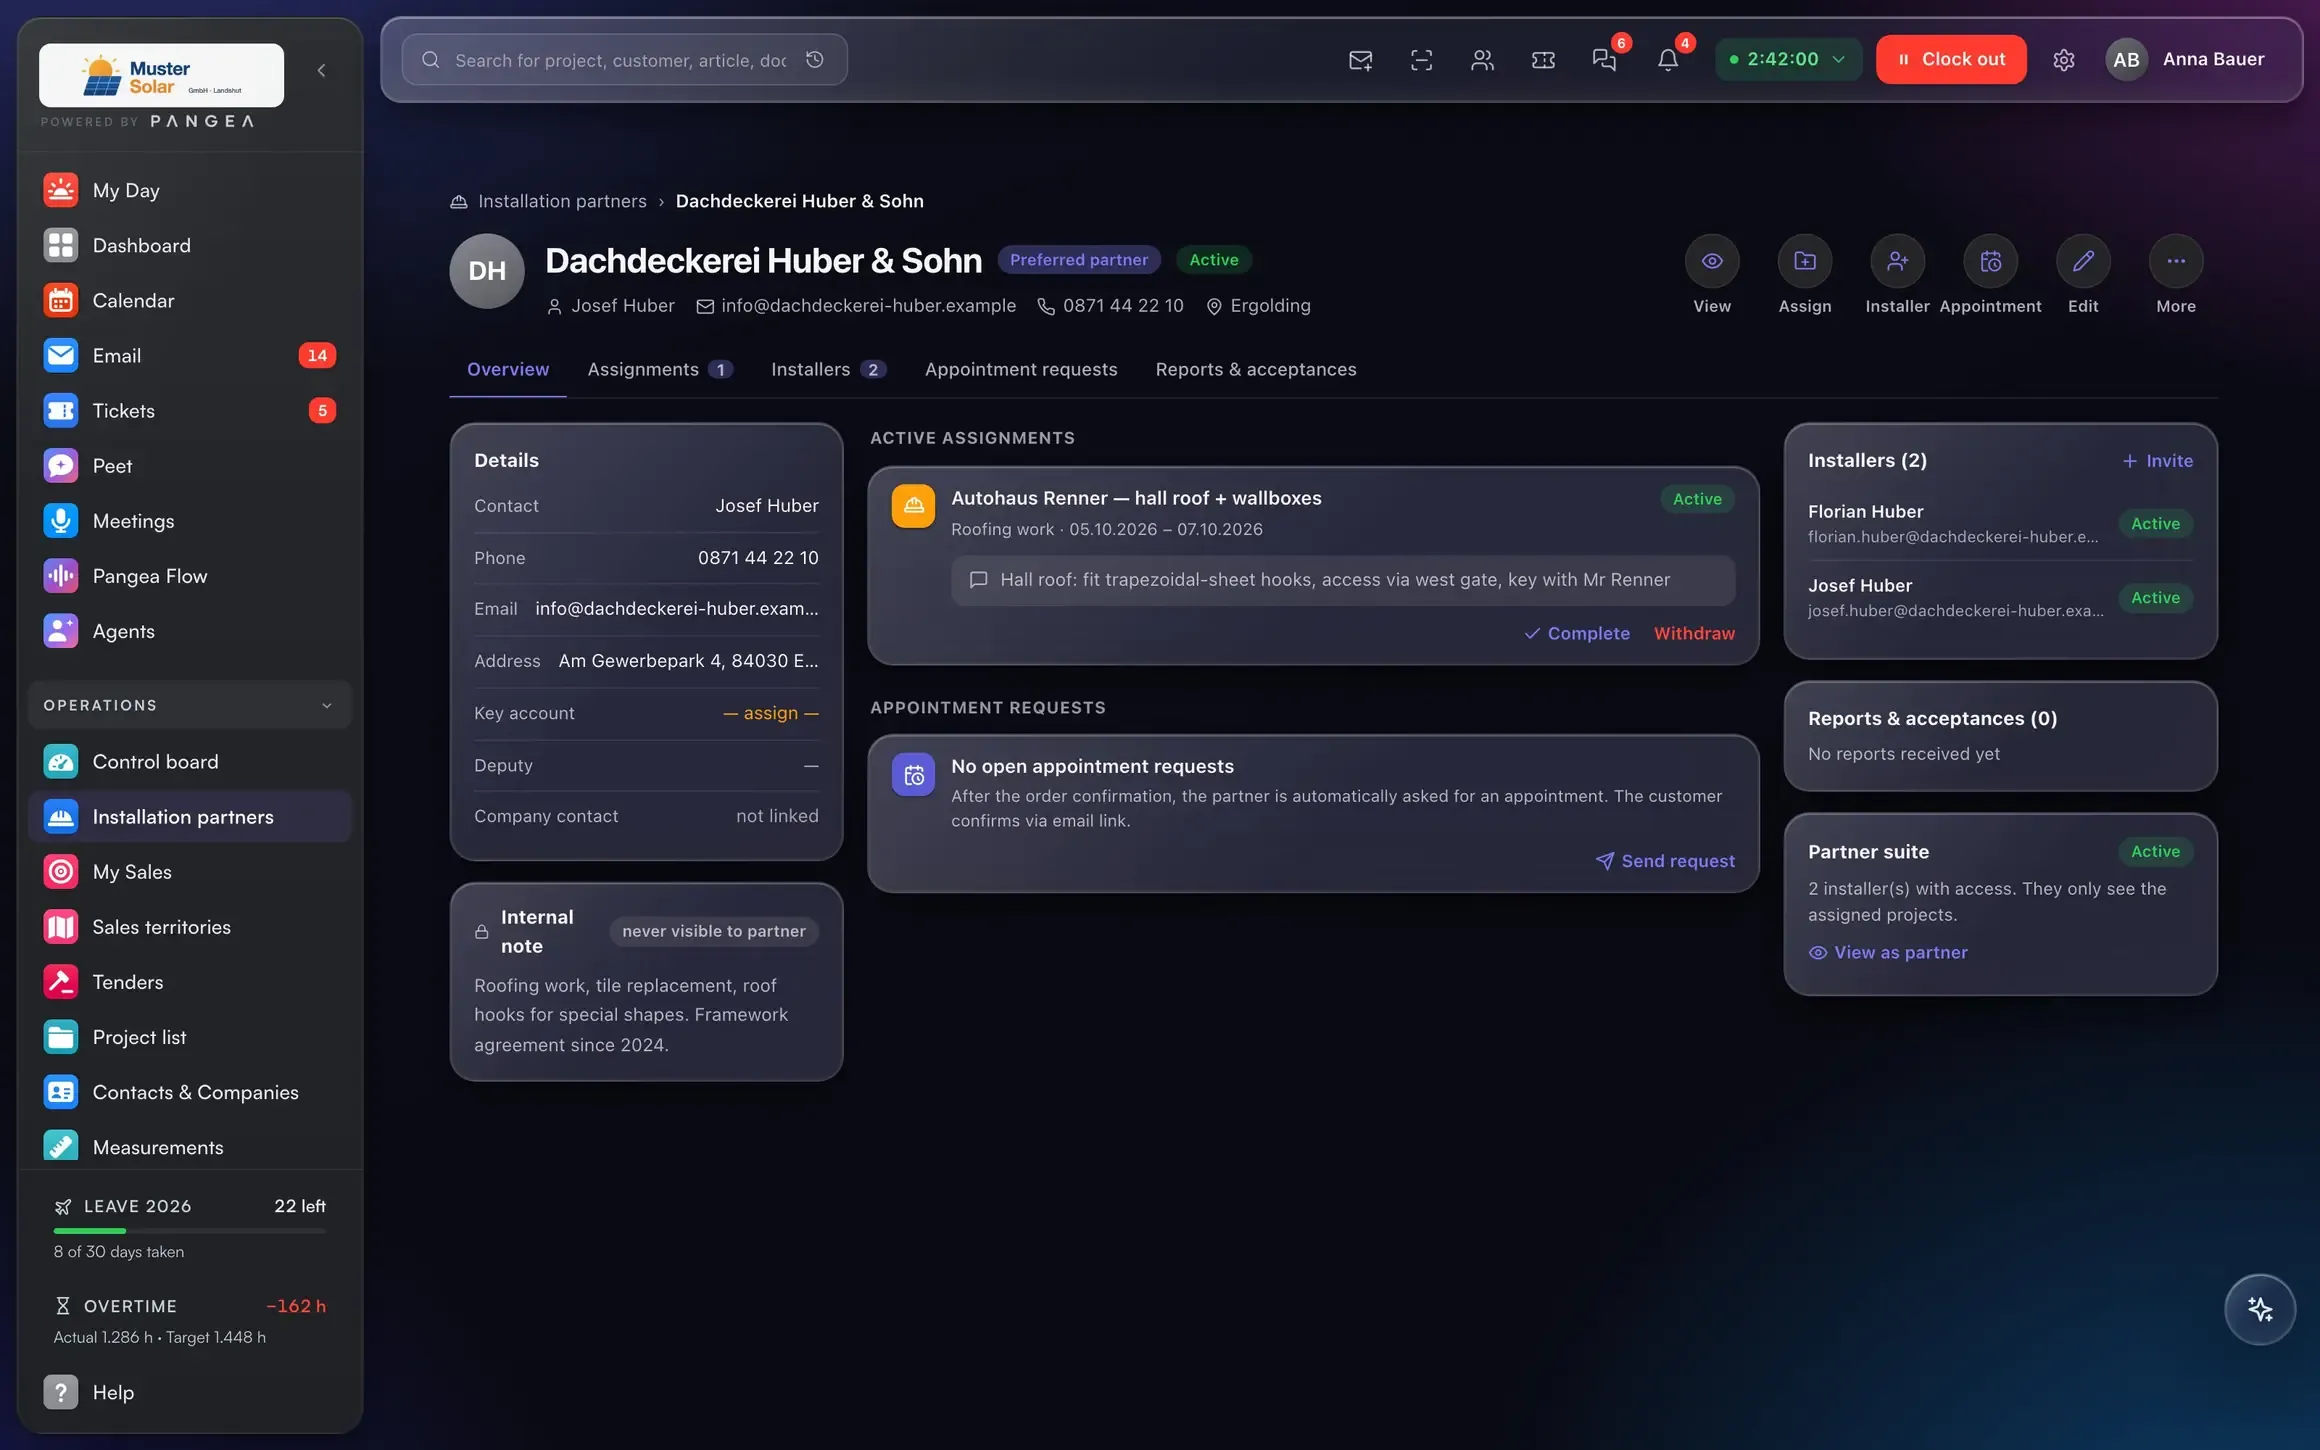2320x1450 pixels.
Task: Click the Installer add-person action icon
Action: 1897,261
